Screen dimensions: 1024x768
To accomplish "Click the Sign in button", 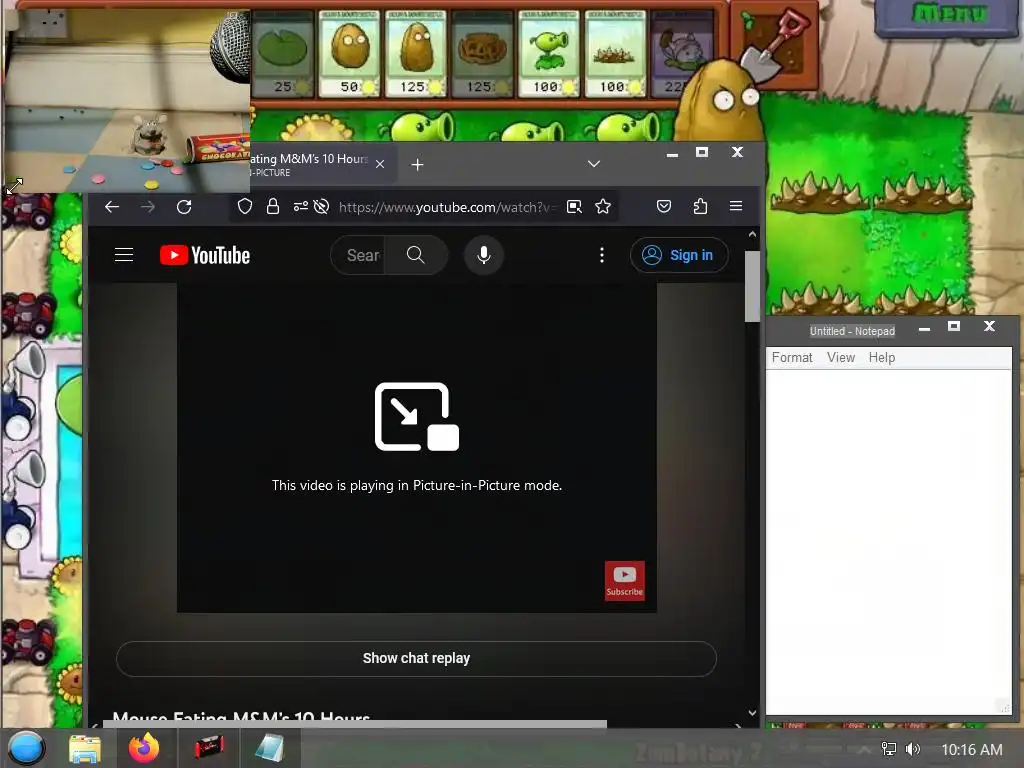I will coord(679,255).
